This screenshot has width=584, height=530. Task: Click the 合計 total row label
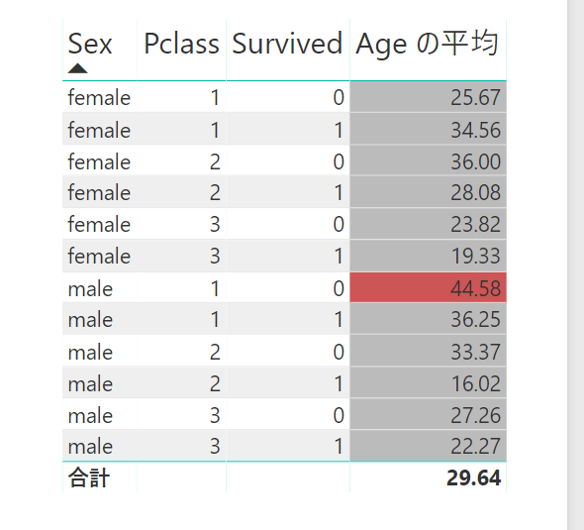(89, 477)
